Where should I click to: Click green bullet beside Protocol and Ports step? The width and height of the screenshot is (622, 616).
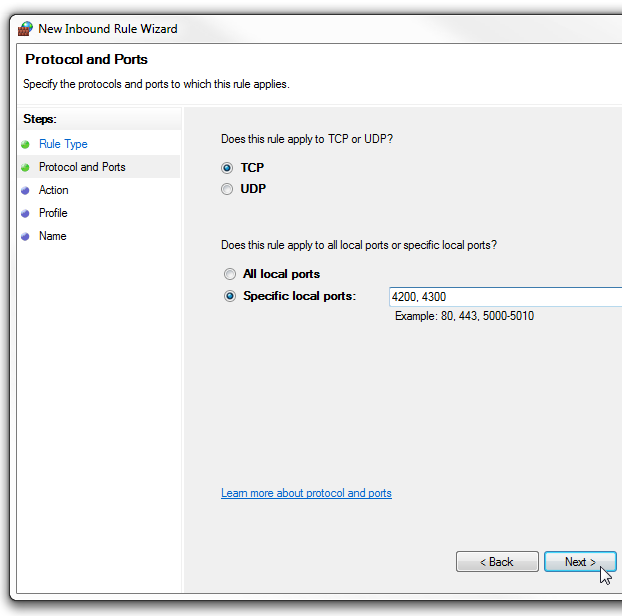[25, 167]
